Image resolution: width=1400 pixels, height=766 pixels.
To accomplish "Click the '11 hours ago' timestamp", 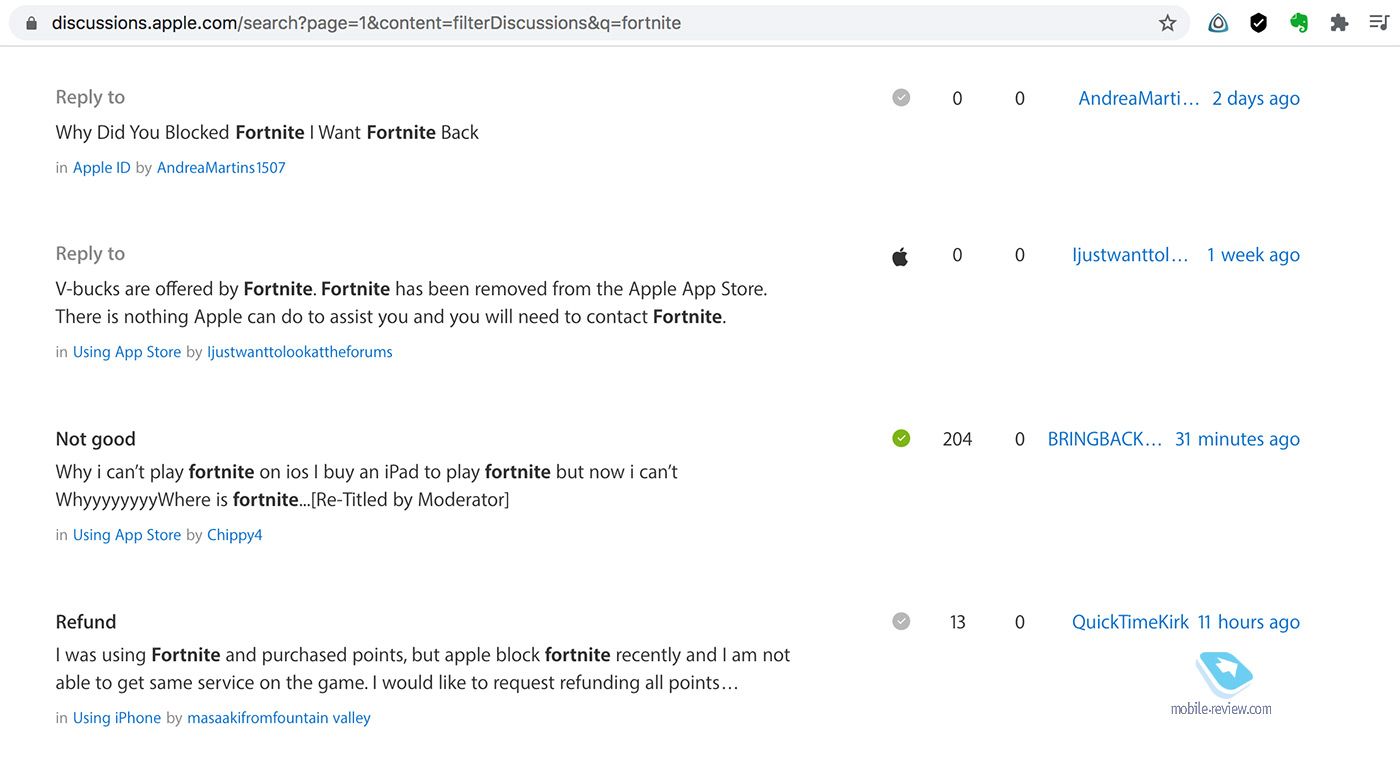I will pos(1249,622).
